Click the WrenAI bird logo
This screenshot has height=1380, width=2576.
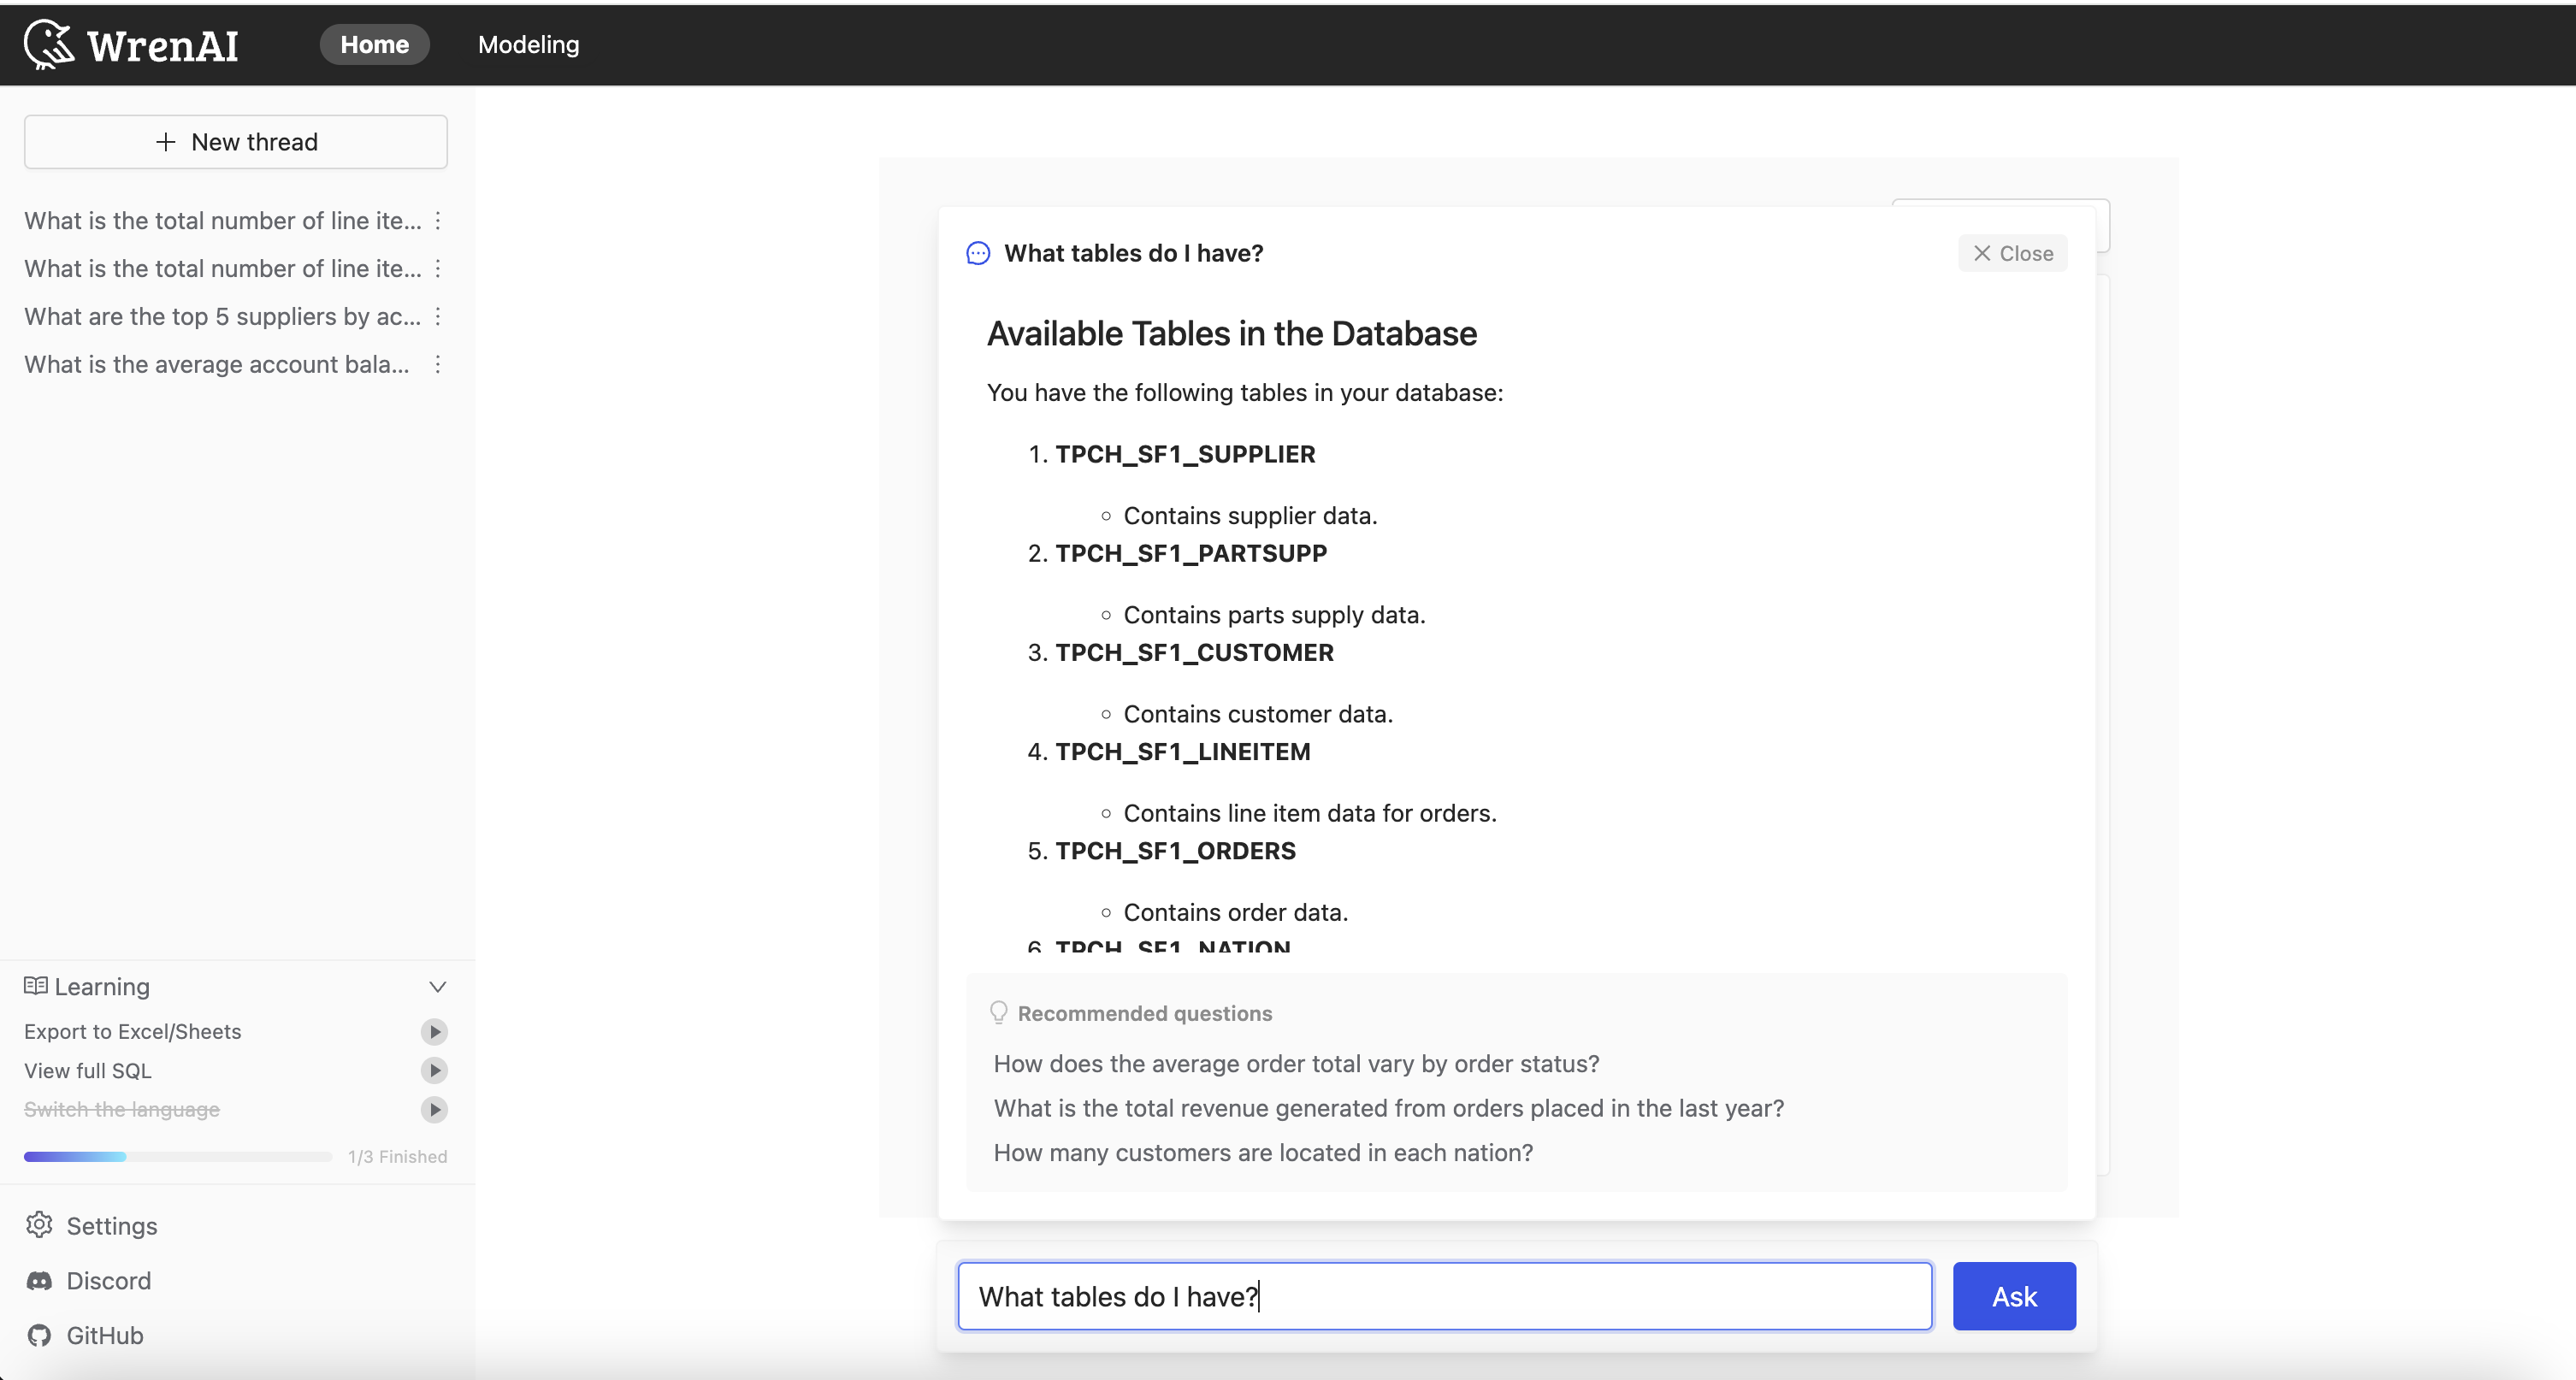pyautogui.click(x=49, y=44)
